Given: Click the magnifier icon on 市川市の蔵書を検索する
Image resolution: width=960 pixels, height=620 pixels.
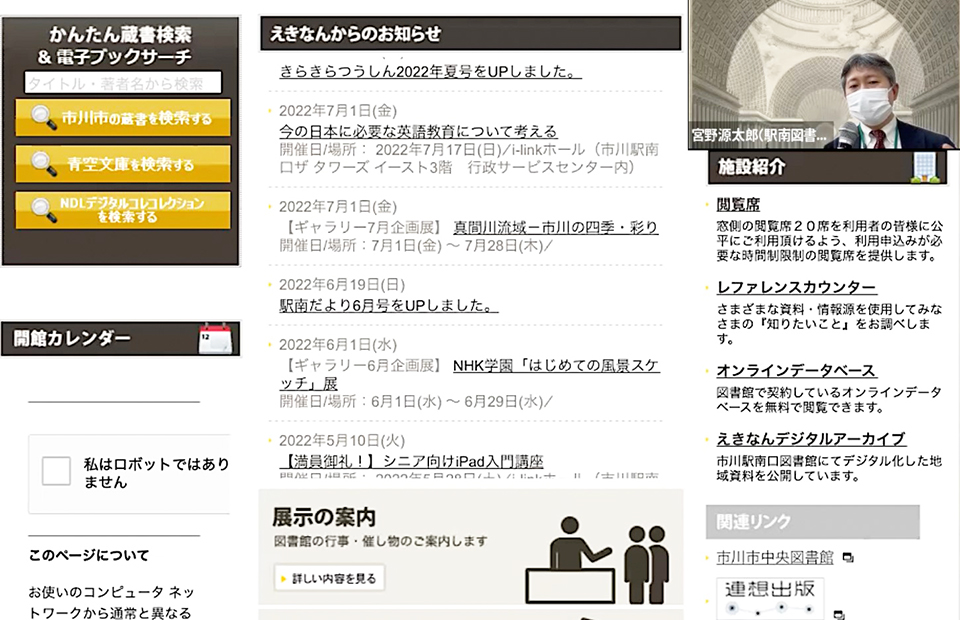Looking at the screenshot, I should tap(44, 118).
